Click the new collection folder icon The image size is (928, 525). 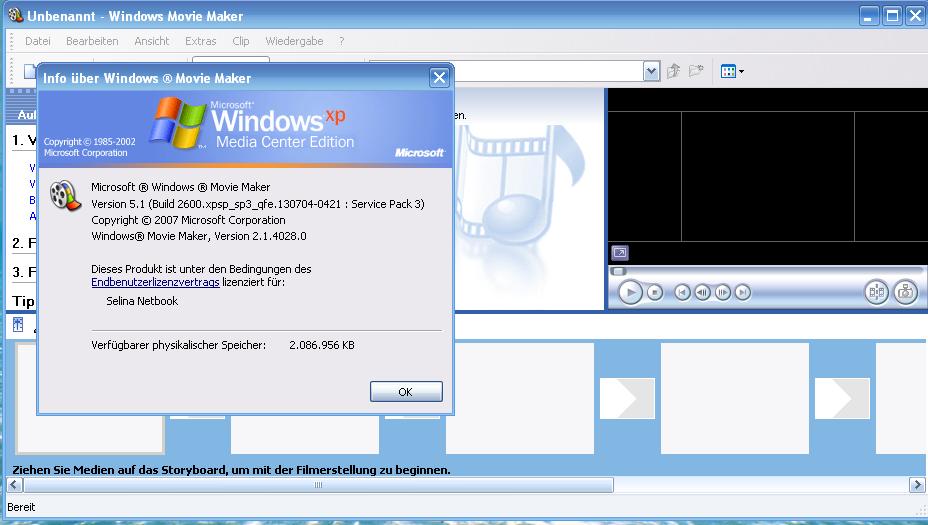pyautogui.click(x=696, y=71)
